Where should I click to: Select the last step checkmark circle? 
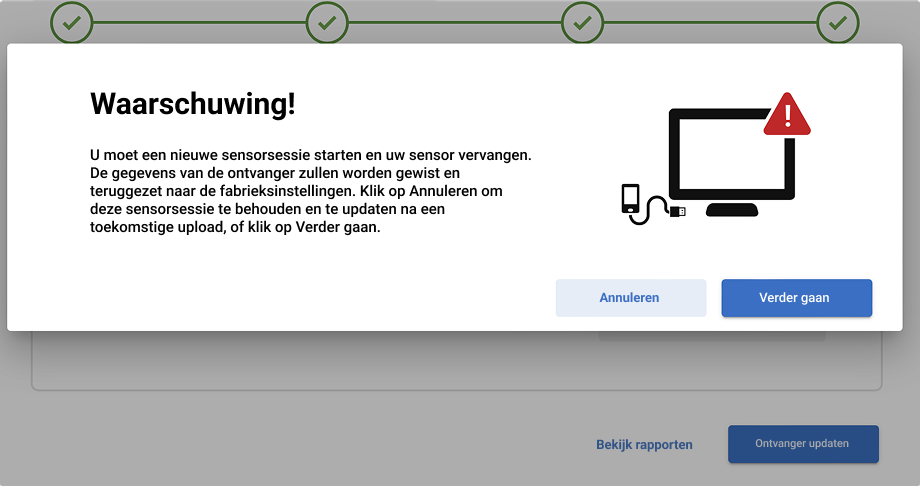838,22
